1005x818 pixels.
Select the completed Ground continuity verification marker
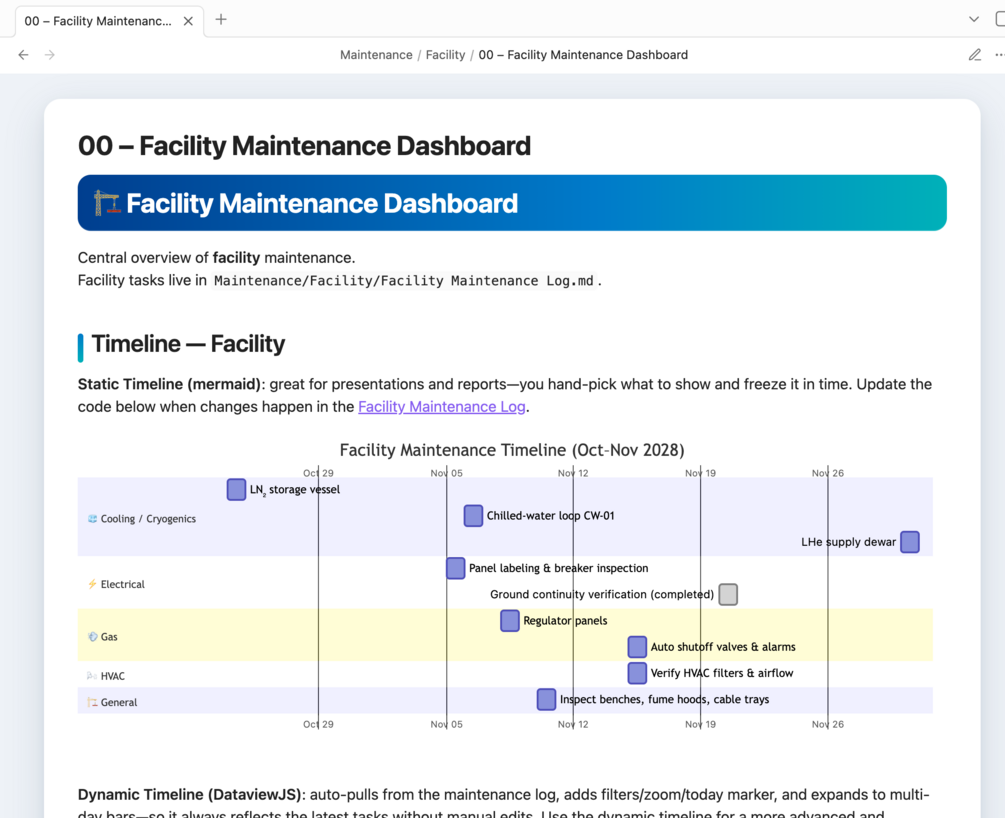point(728,594)
